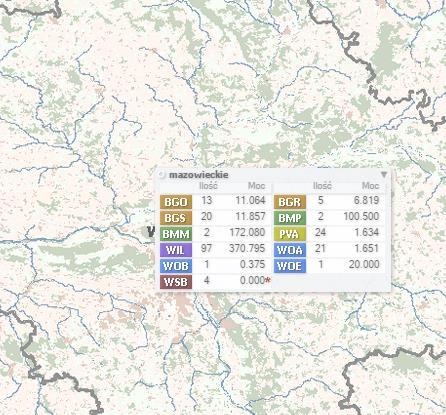Click the BGS count value 20
This screenshot has height=415, width=446.
coord(207,216)
